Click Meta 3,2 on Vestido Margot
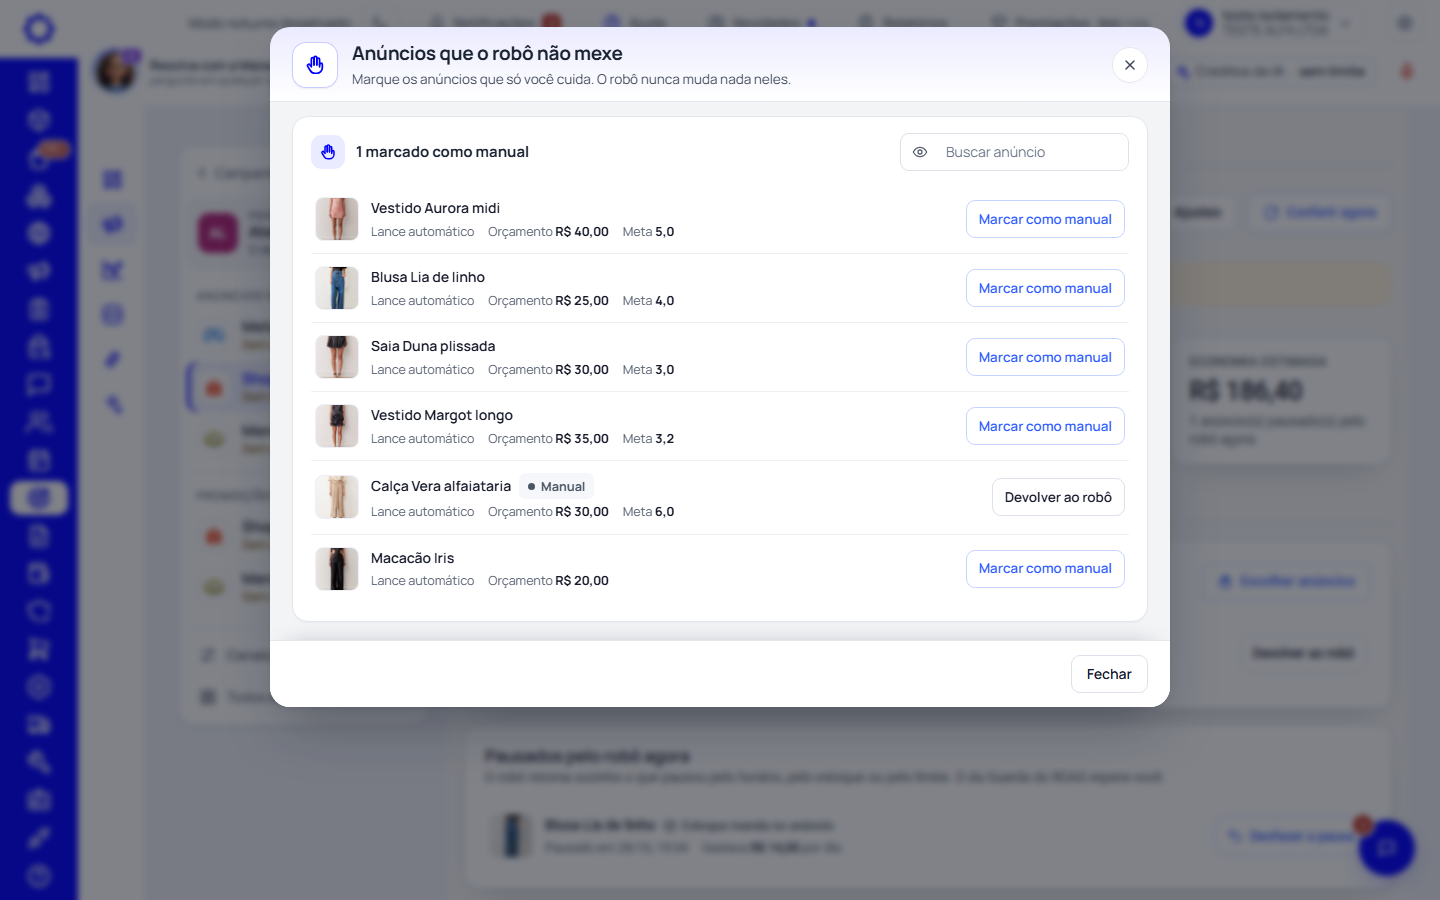This screenshot has height=900, width=1440. click(648, 438)
